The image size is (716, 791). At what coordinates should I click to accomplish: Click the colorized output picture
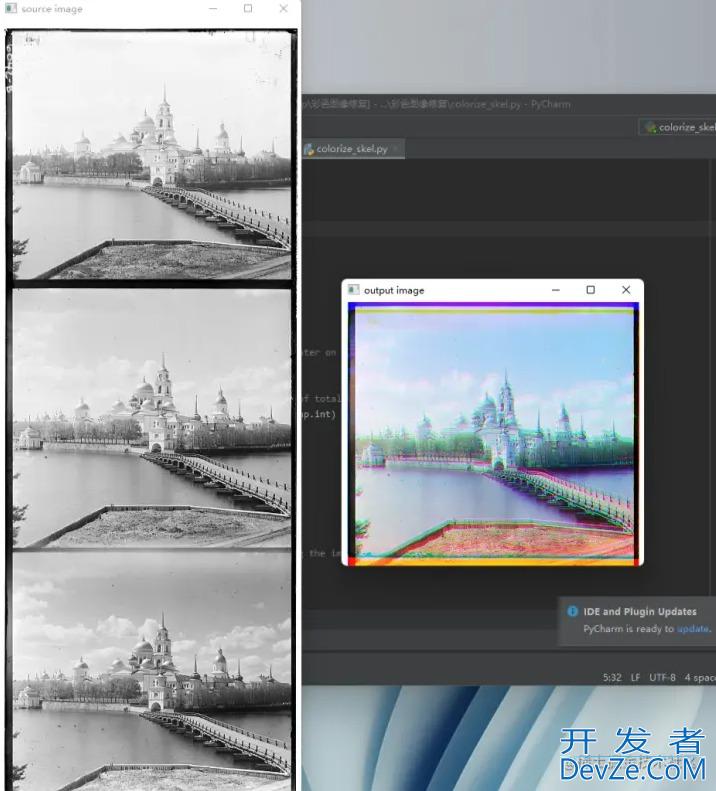[x=493, y=434]
